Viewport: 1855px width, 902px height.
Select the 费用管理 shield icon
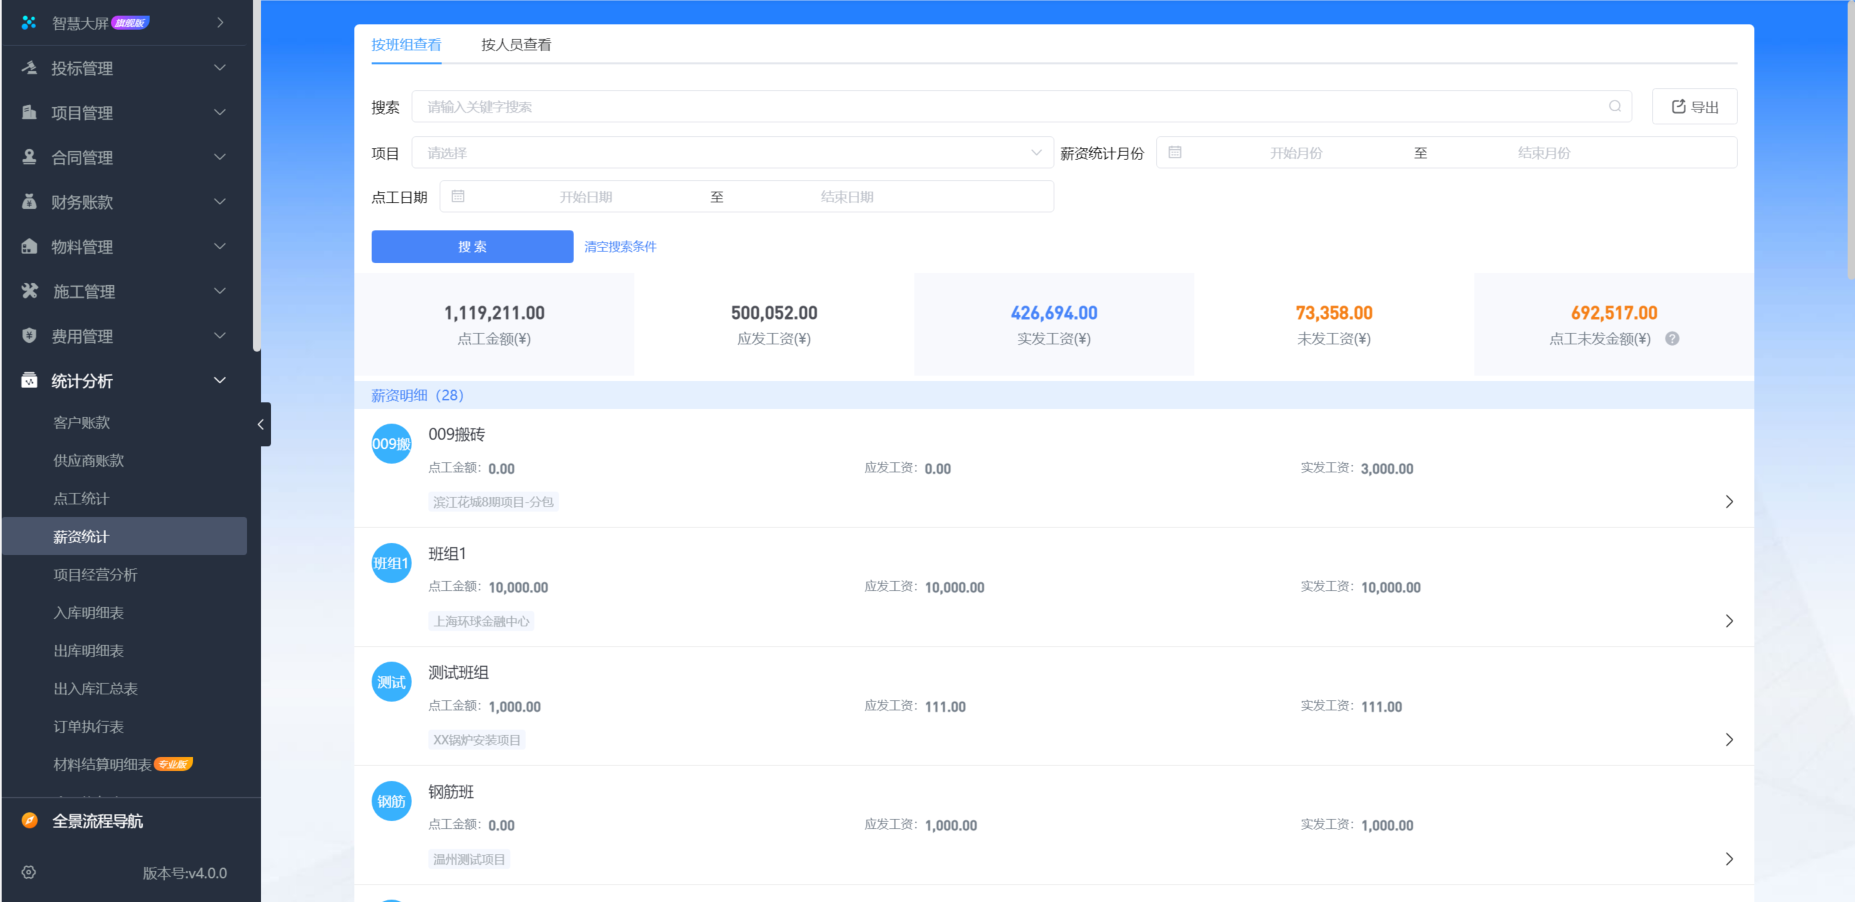pos(28,336)
